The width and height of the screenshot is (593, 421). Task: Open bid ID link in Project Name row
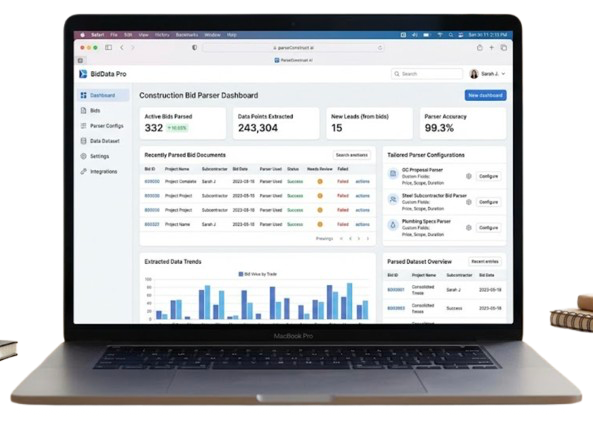pos(152,224)
